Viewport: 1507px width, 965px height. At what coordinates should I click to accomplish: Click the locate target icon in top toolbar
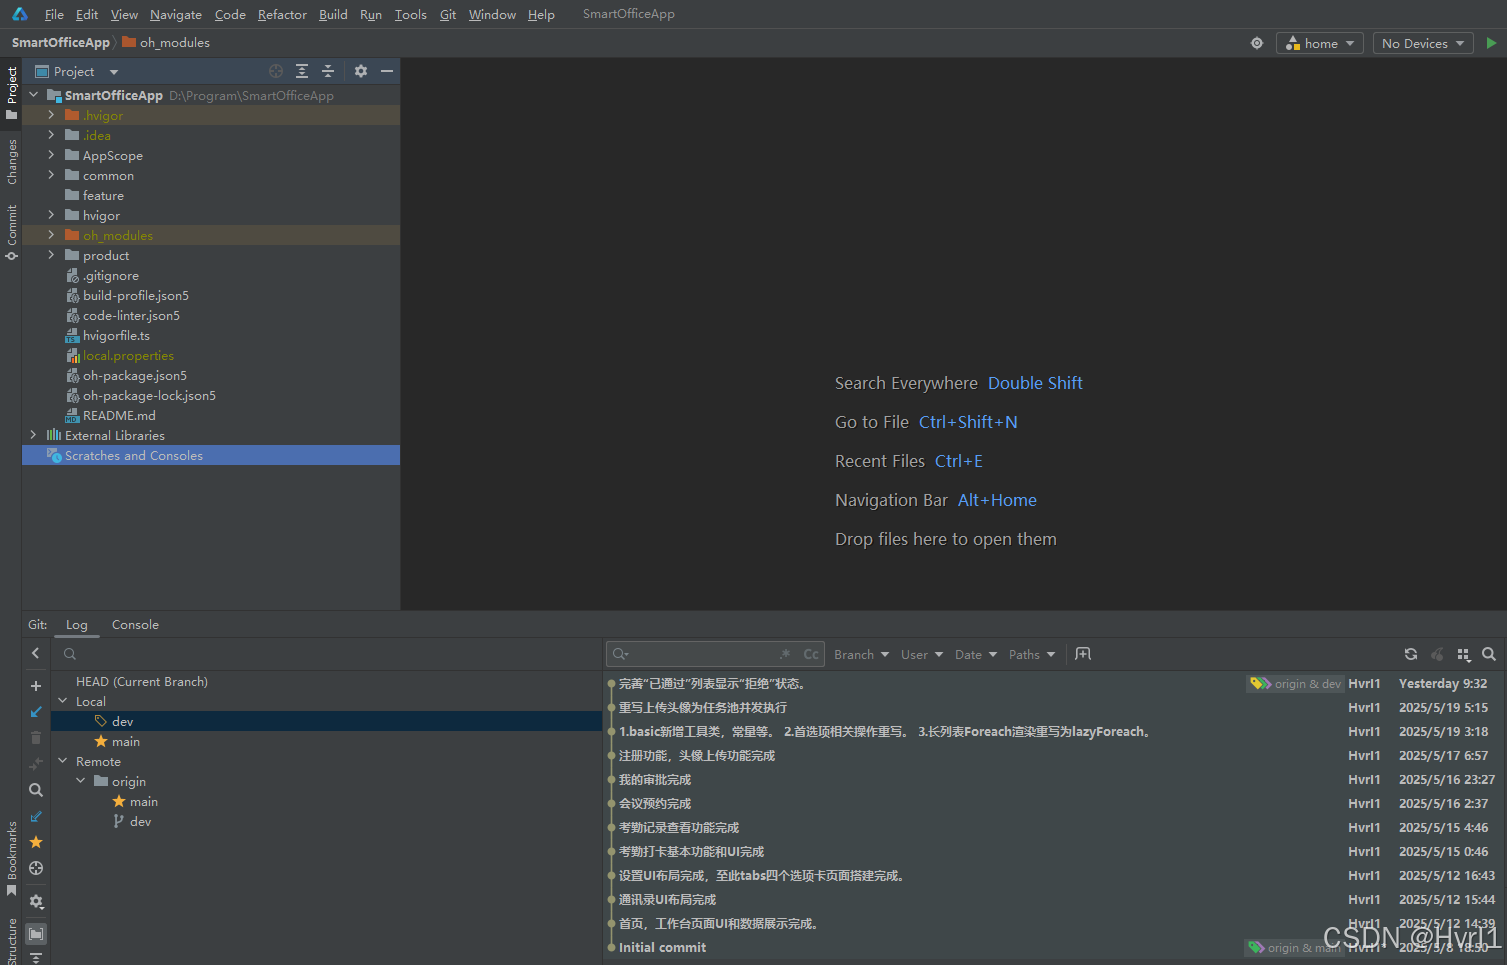[x=1257, y=43]
